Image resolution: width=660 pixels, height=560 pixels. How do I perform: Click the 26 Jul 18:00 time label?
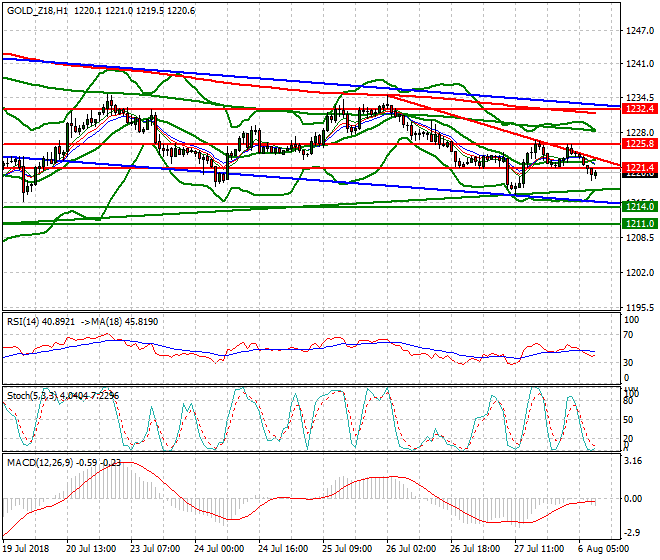click(475, 549)
